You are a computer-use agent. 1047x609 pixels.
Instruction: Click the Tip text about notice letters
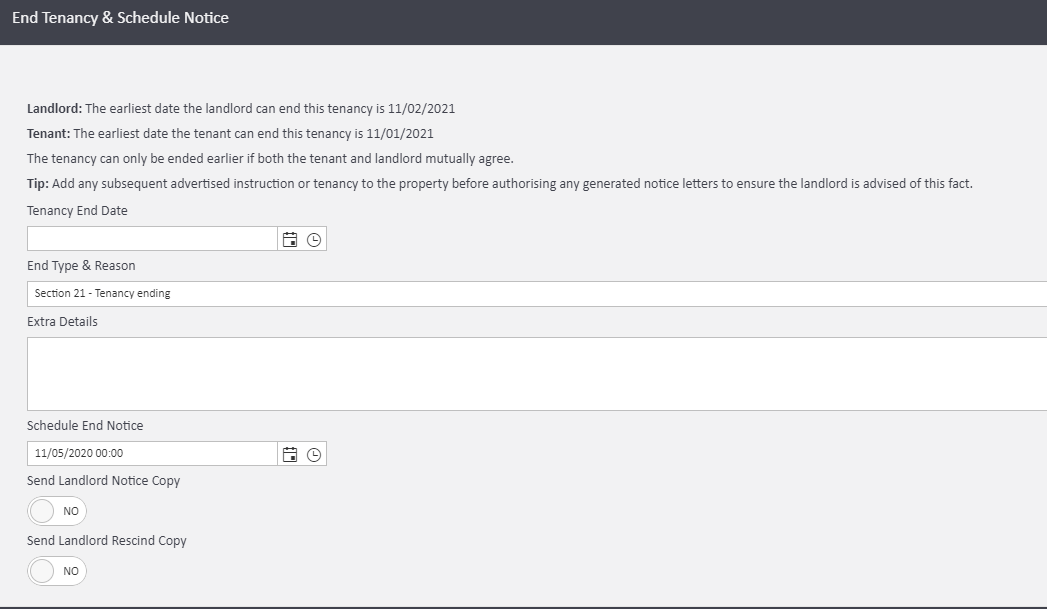pos(499,184)
